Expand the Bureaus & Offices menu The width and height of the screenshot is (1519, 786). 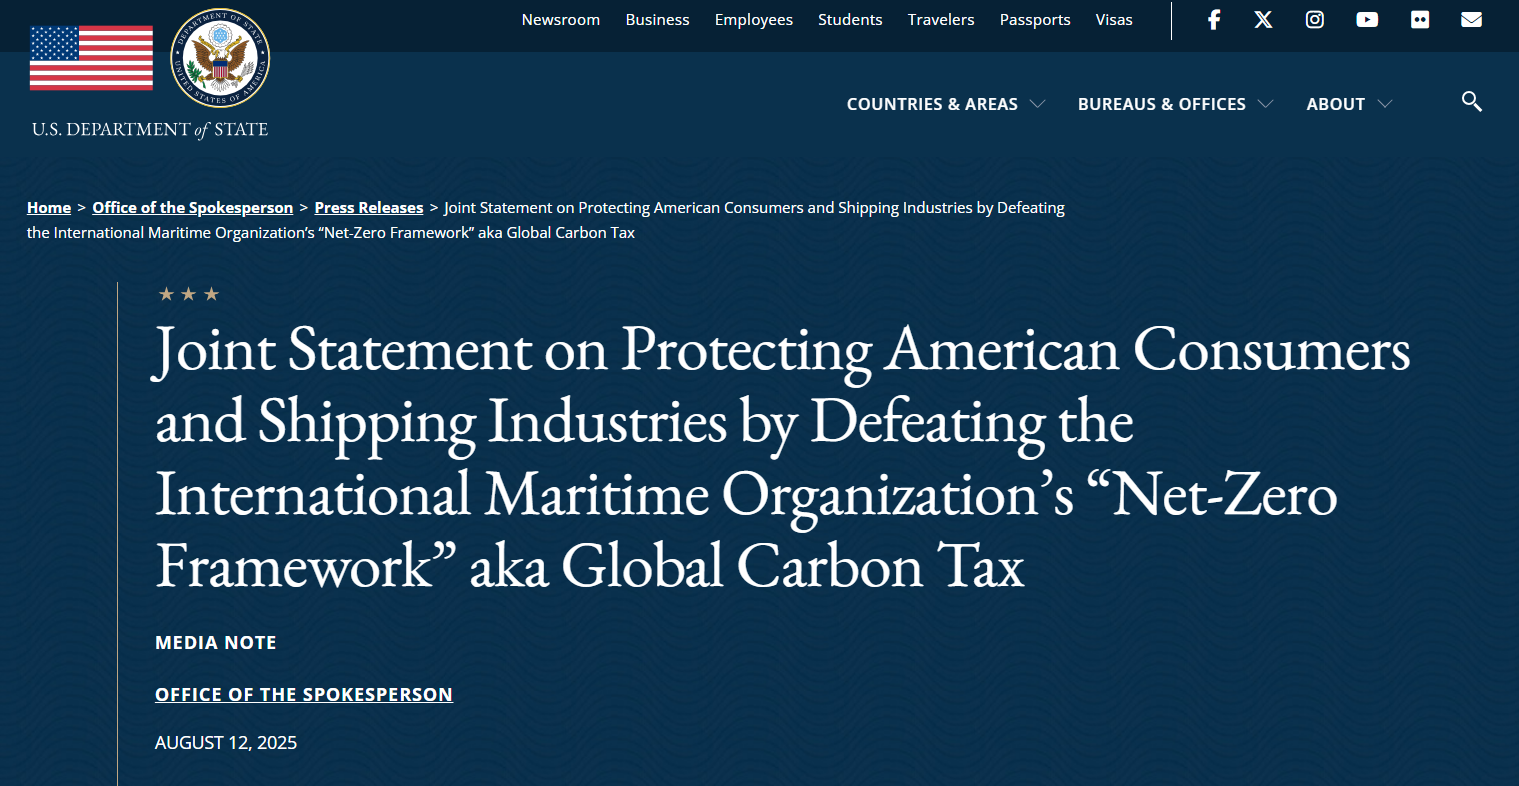(1174, 104)
